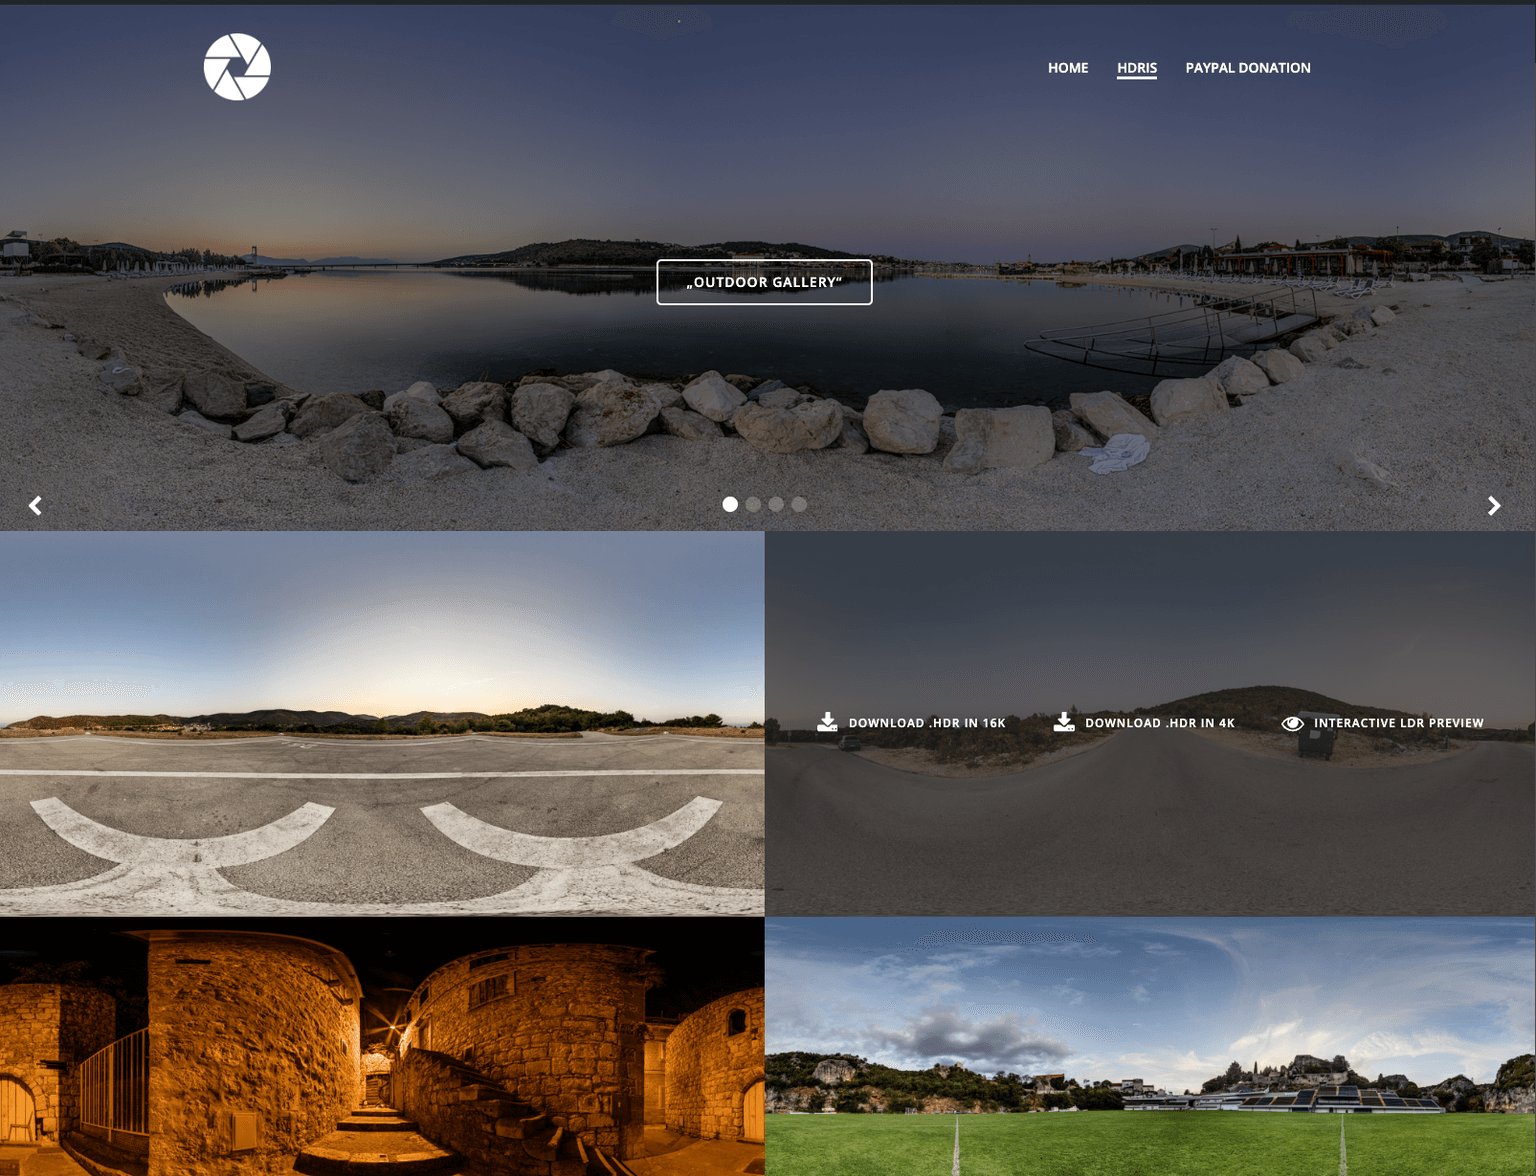Open the orange stone alley night thumbnail

coord(382,1046)
